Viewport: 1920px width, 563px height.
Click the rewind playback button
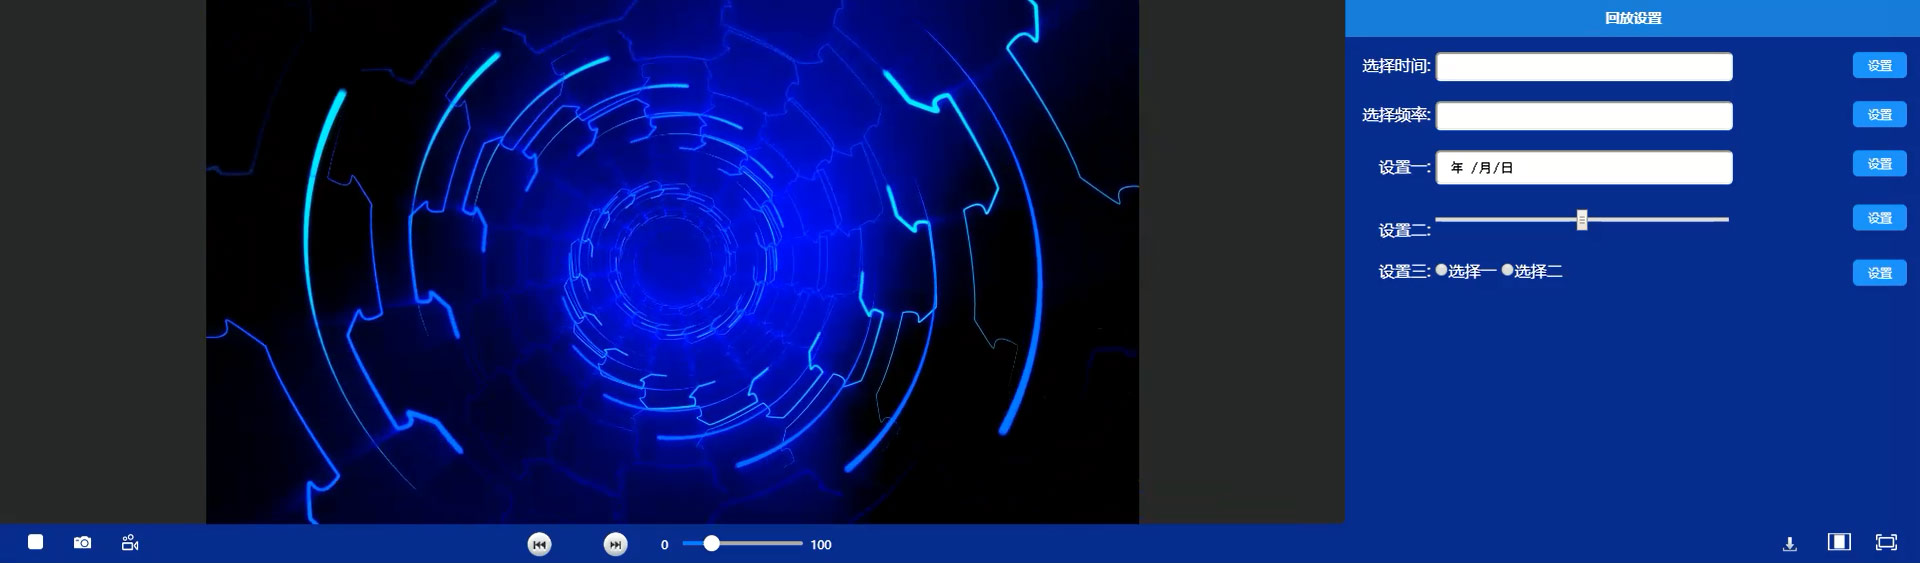[539, 544]
